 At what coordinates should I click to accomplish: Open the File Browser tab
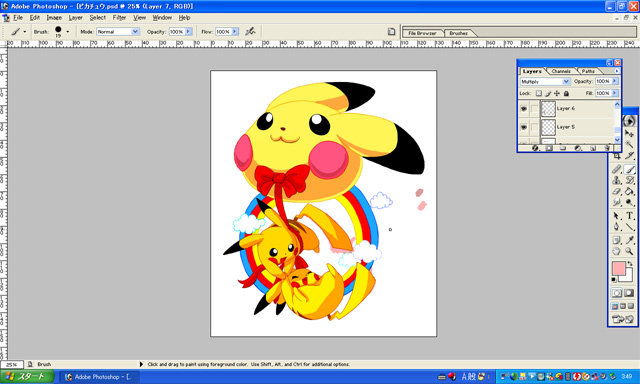(x=422, y=33)
